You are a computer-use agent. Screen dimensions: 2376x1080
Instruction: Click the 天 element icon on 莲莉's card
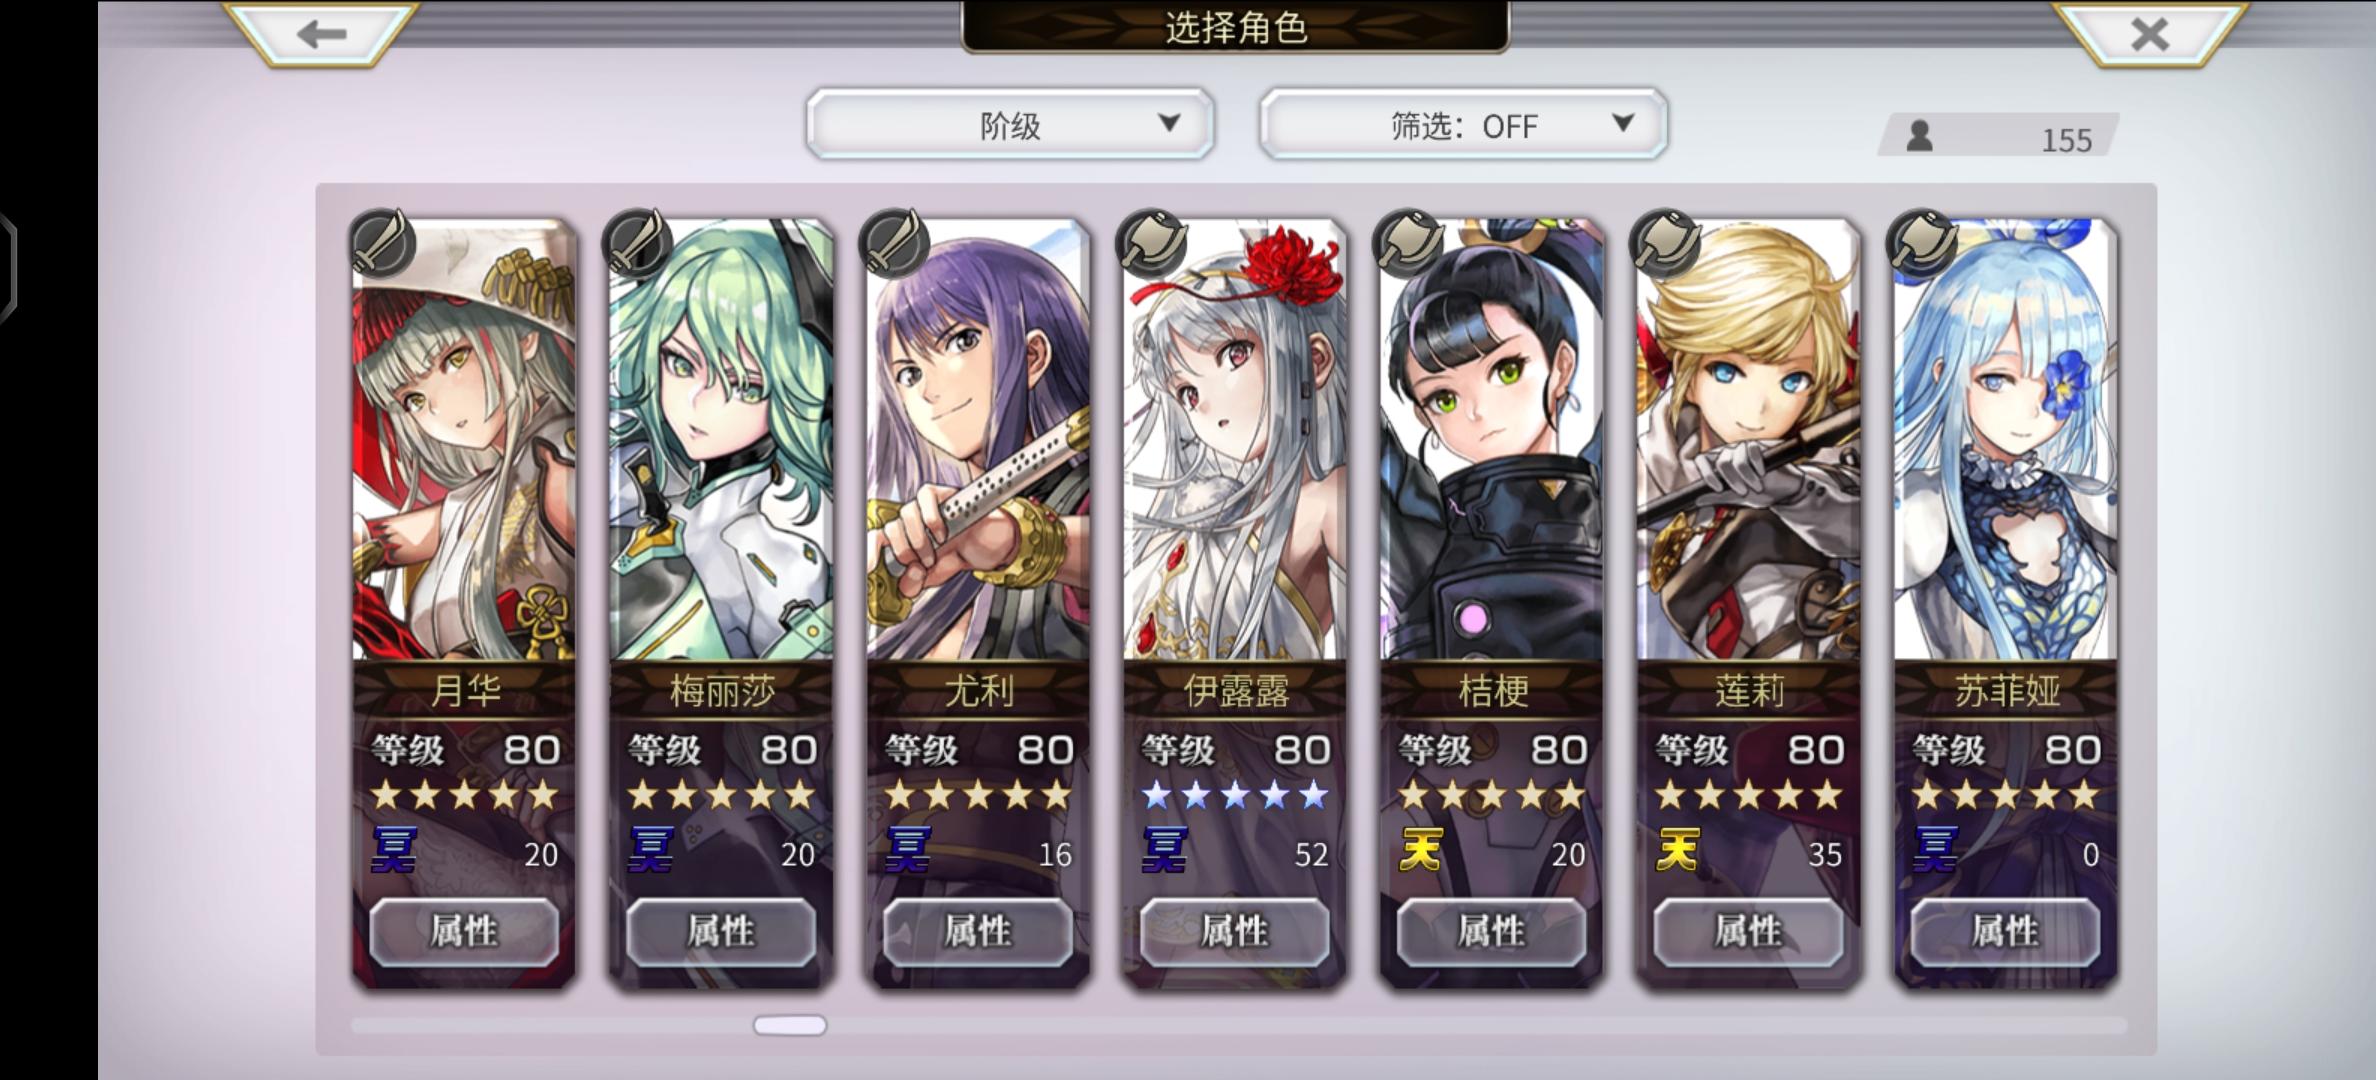point(1677,852)
